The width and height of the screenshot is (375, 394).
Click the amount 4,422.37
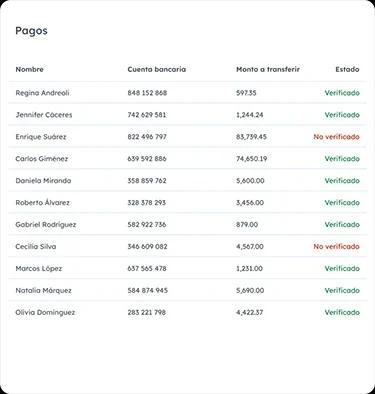249,313
